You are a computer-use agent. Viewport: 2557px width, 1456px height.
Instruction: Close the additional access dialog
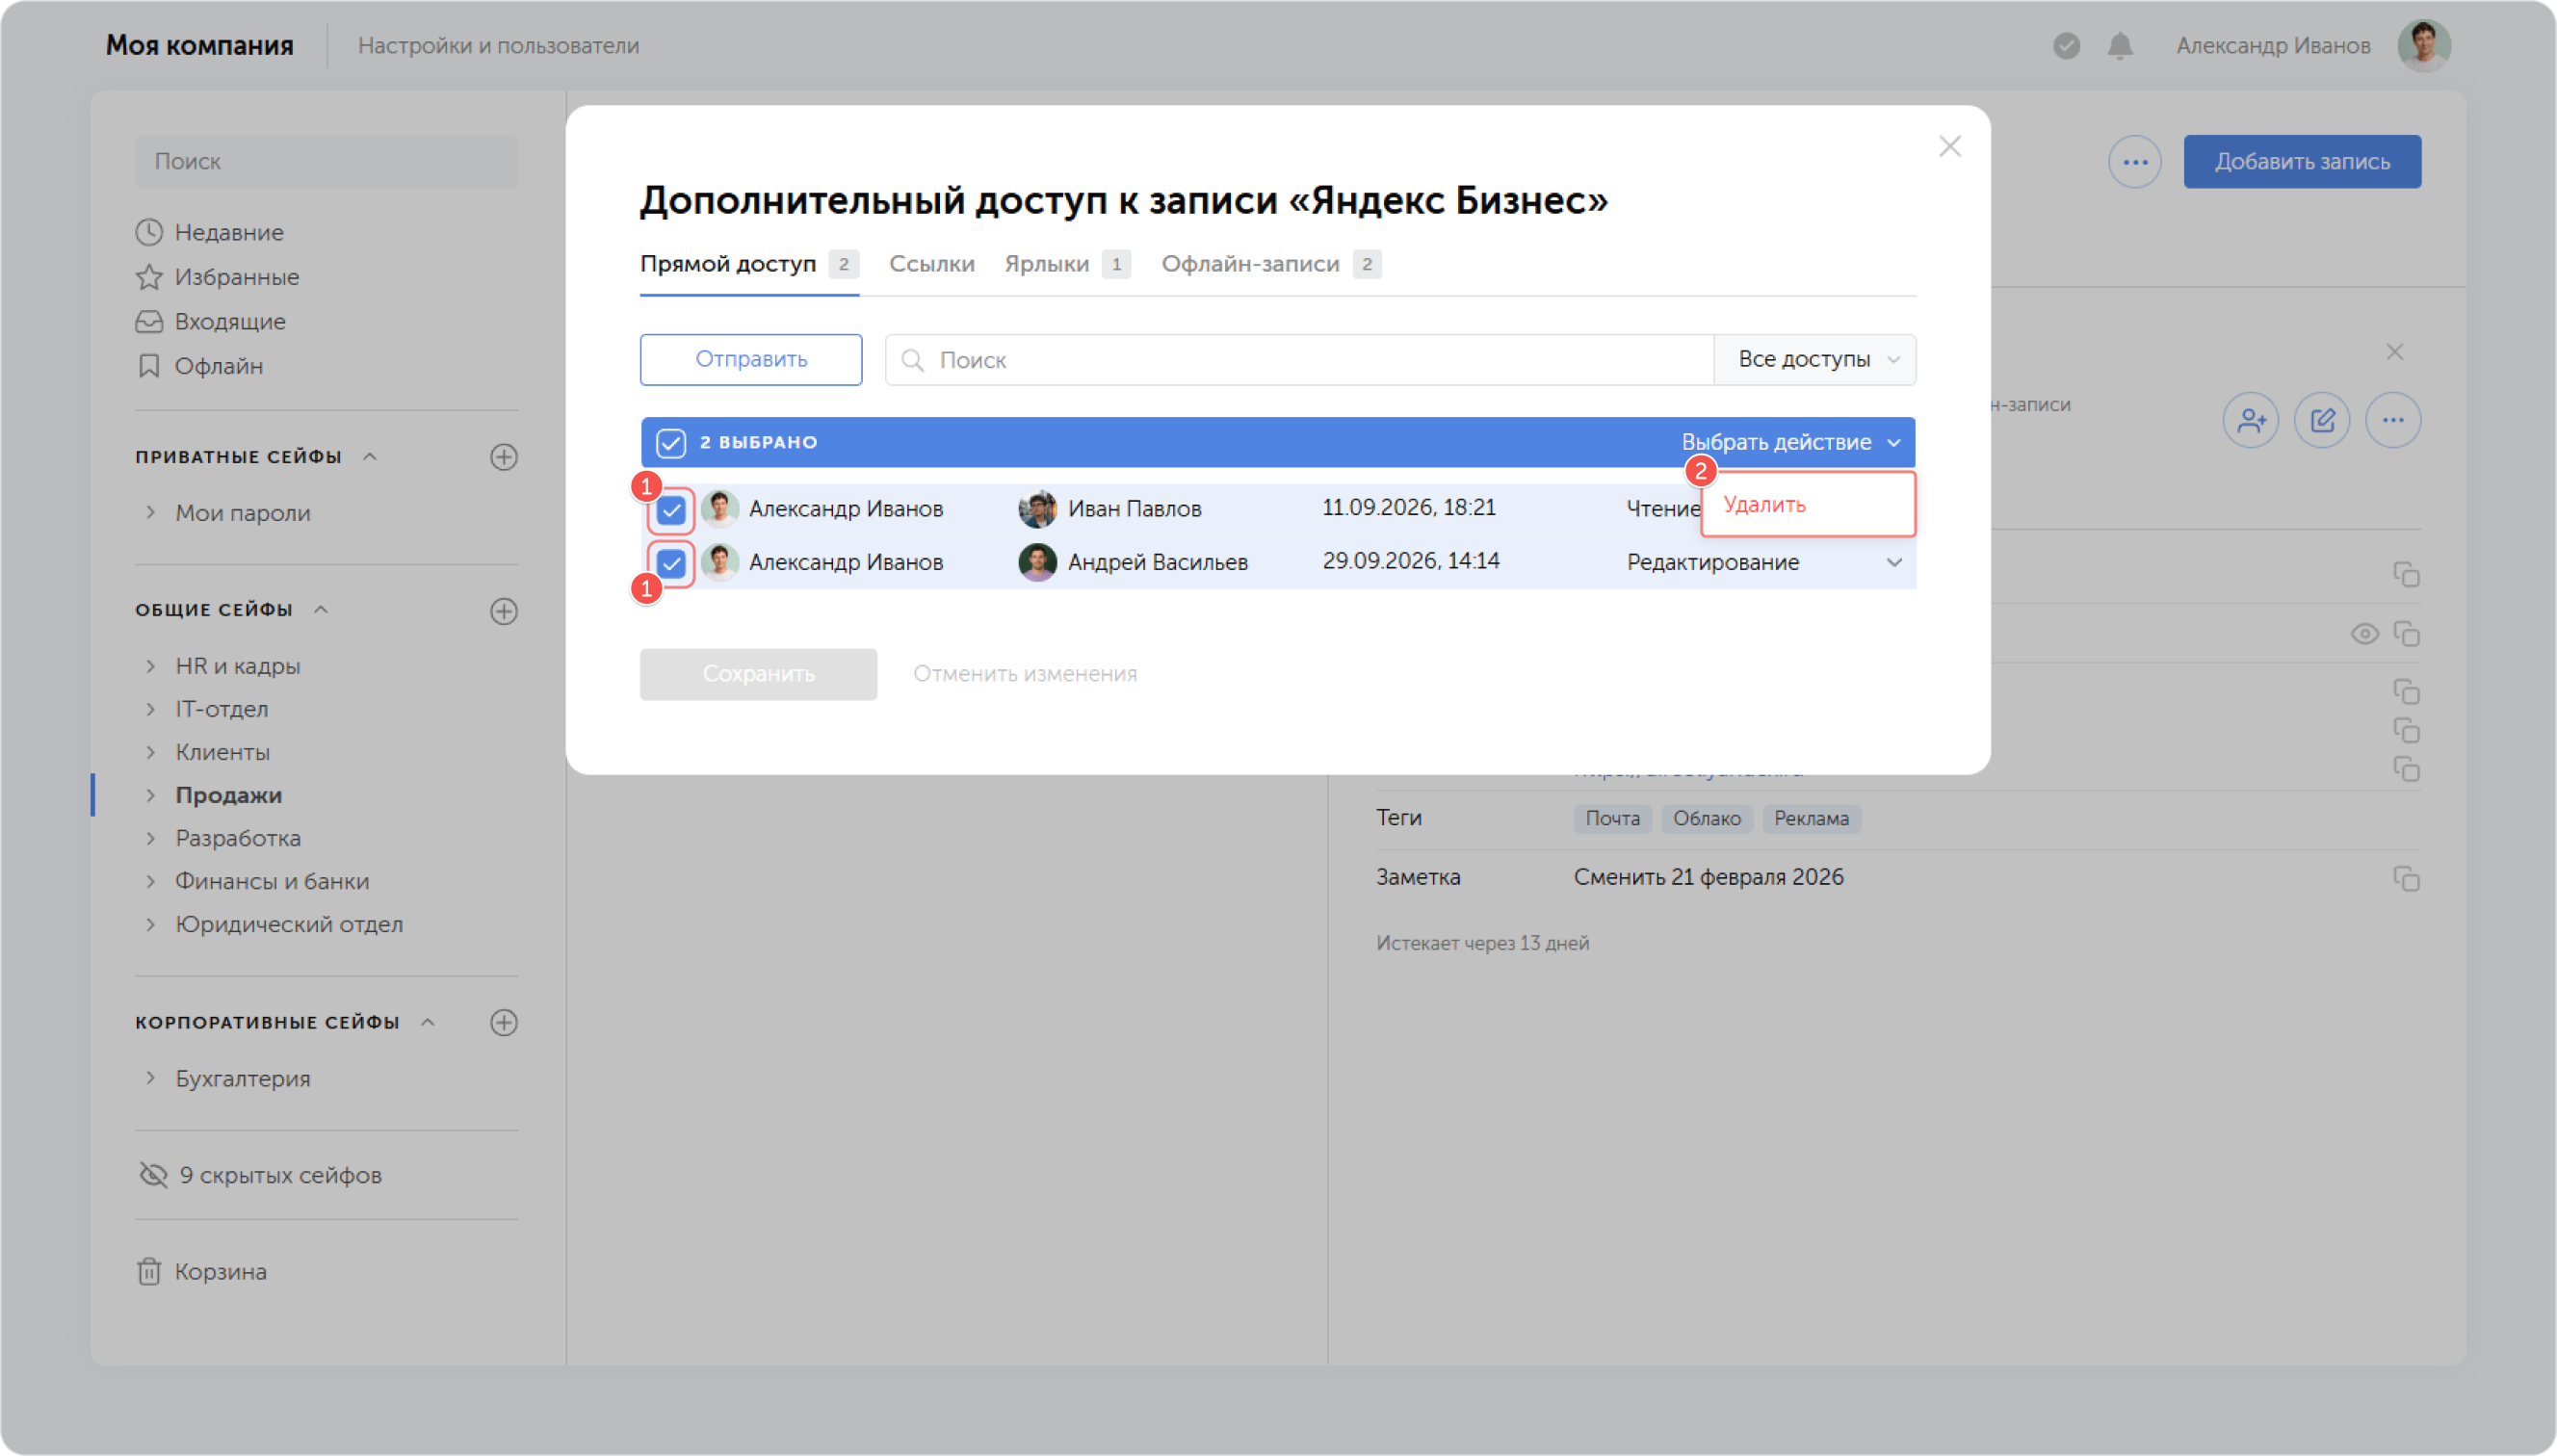point(1949,147)
